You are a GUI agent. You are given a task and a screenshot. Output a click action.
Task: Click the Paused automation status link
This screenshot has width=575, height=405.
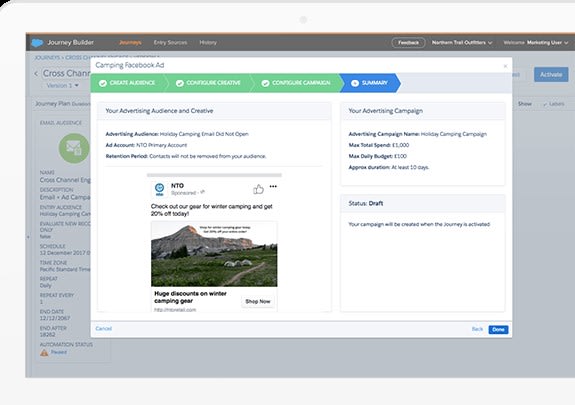[59, 352]
